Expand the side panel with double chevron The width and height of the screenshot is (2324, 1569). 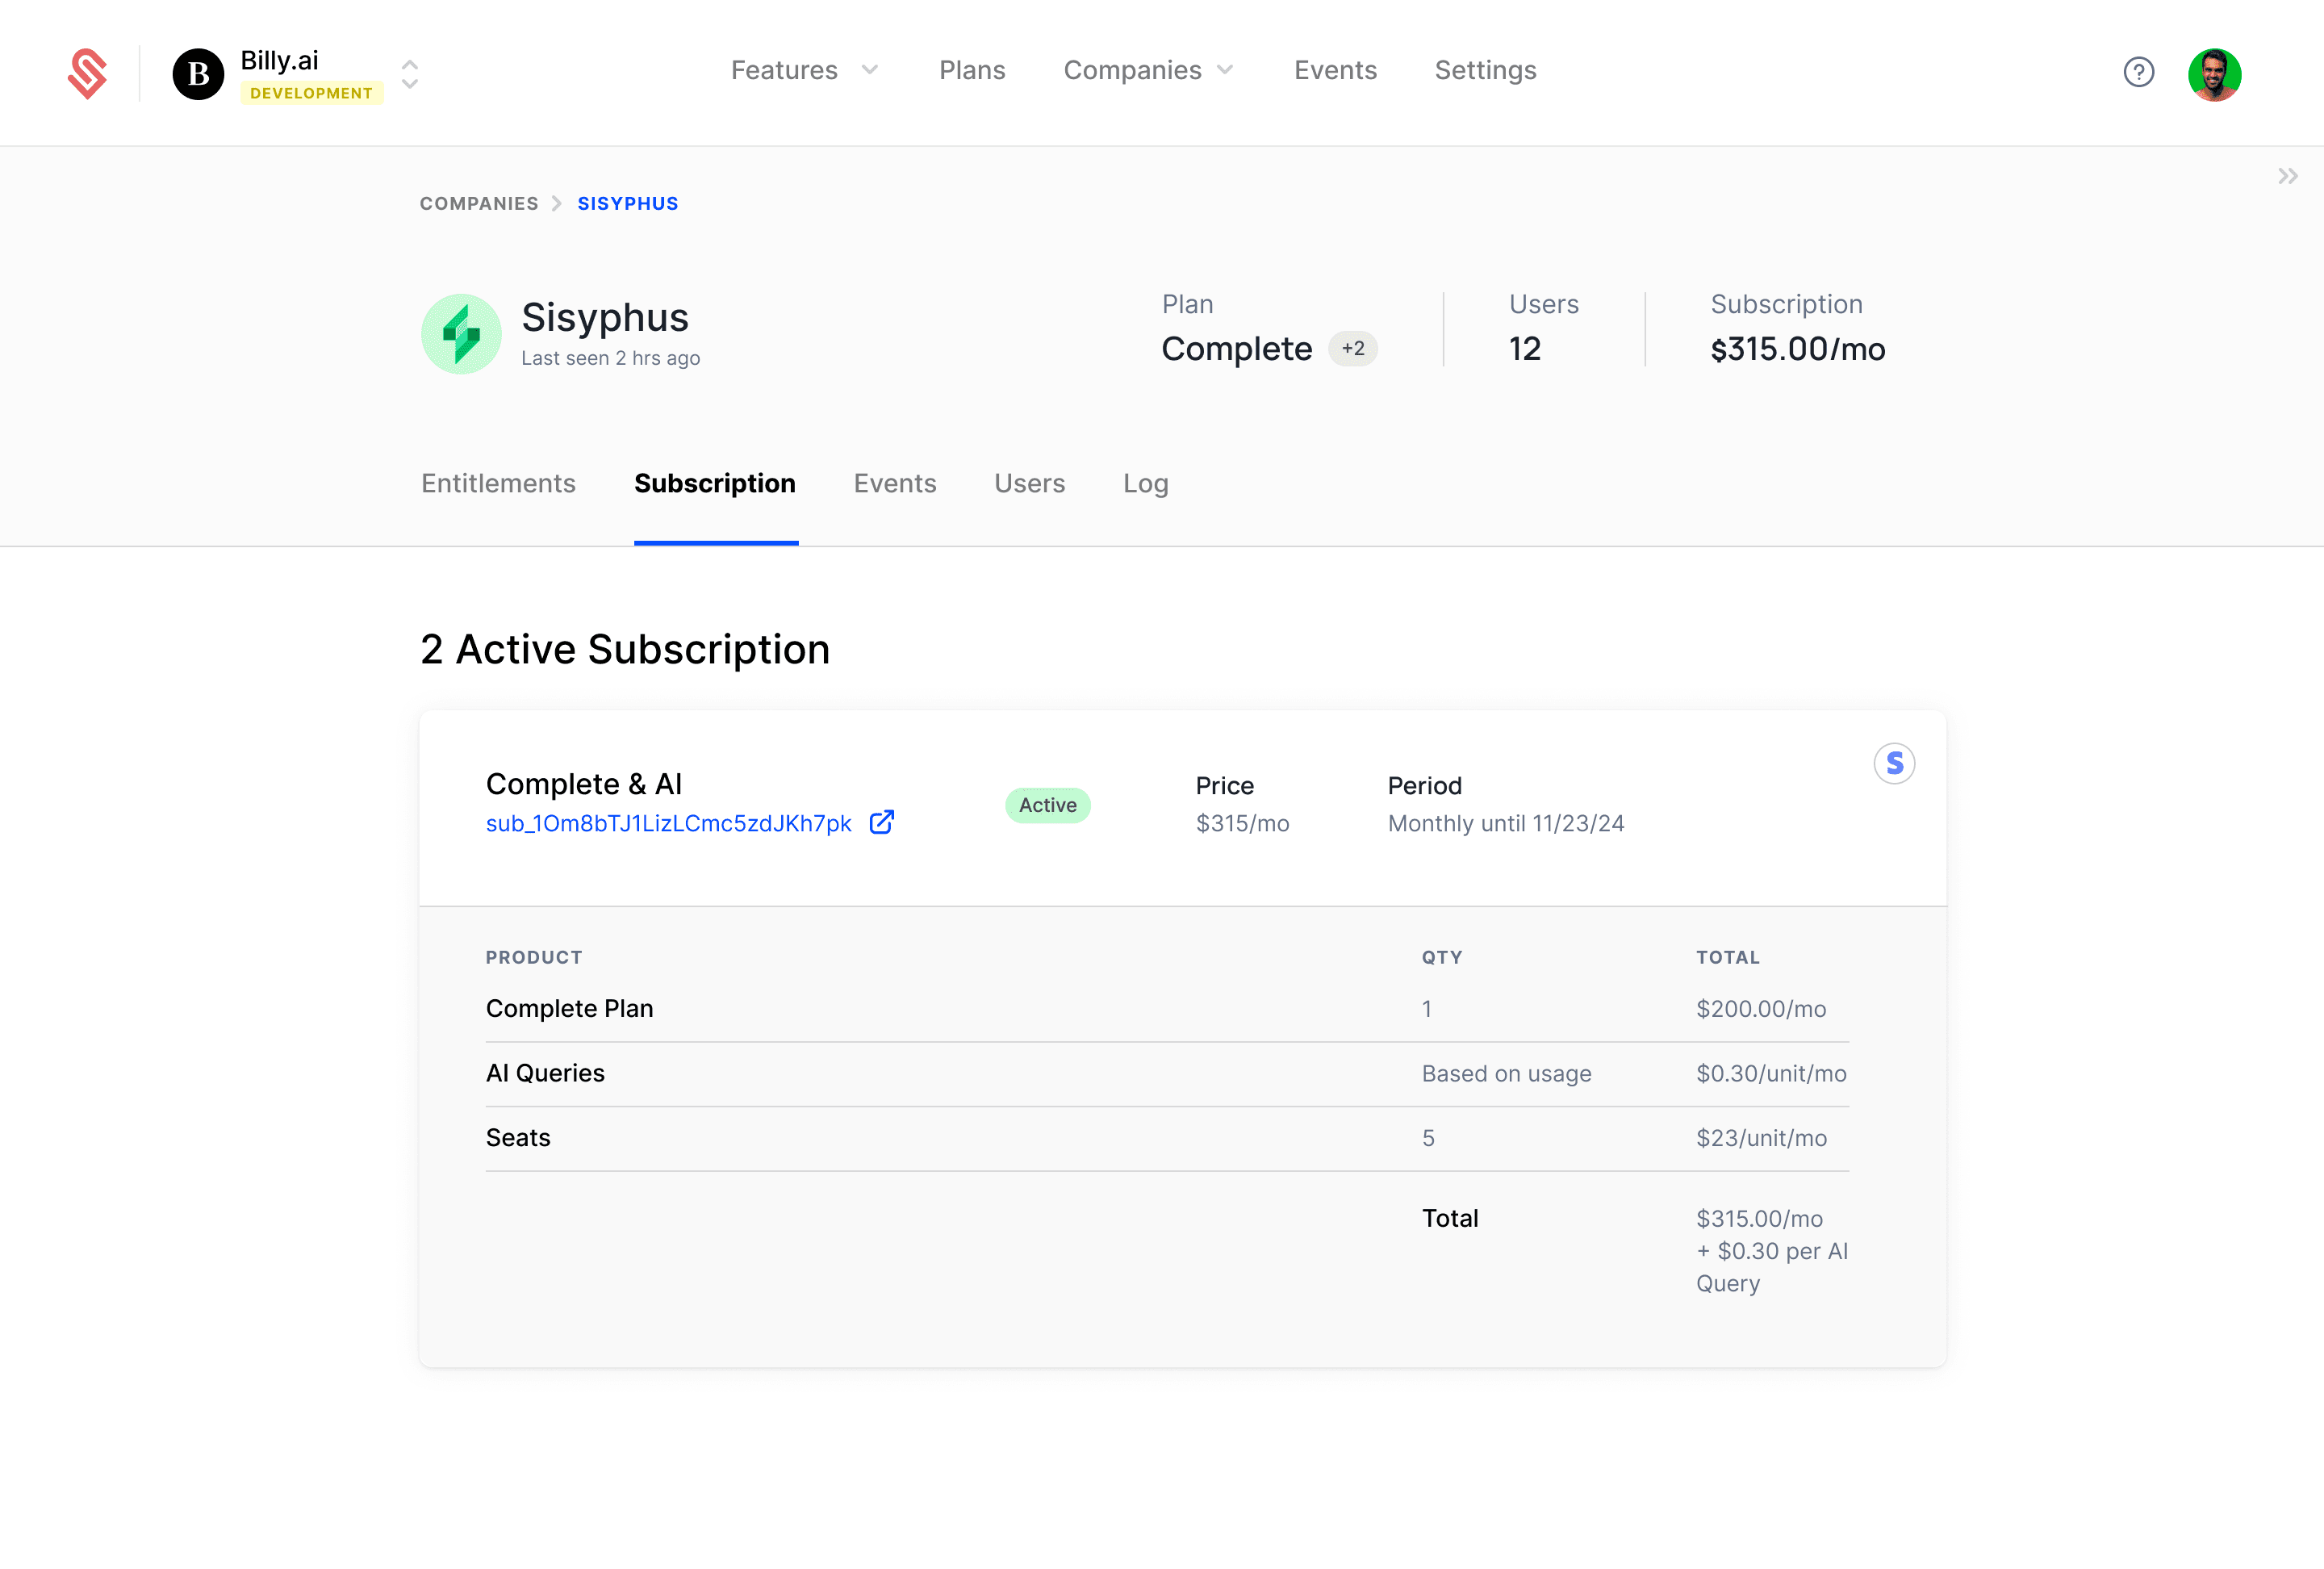(x=2287, y=177)
